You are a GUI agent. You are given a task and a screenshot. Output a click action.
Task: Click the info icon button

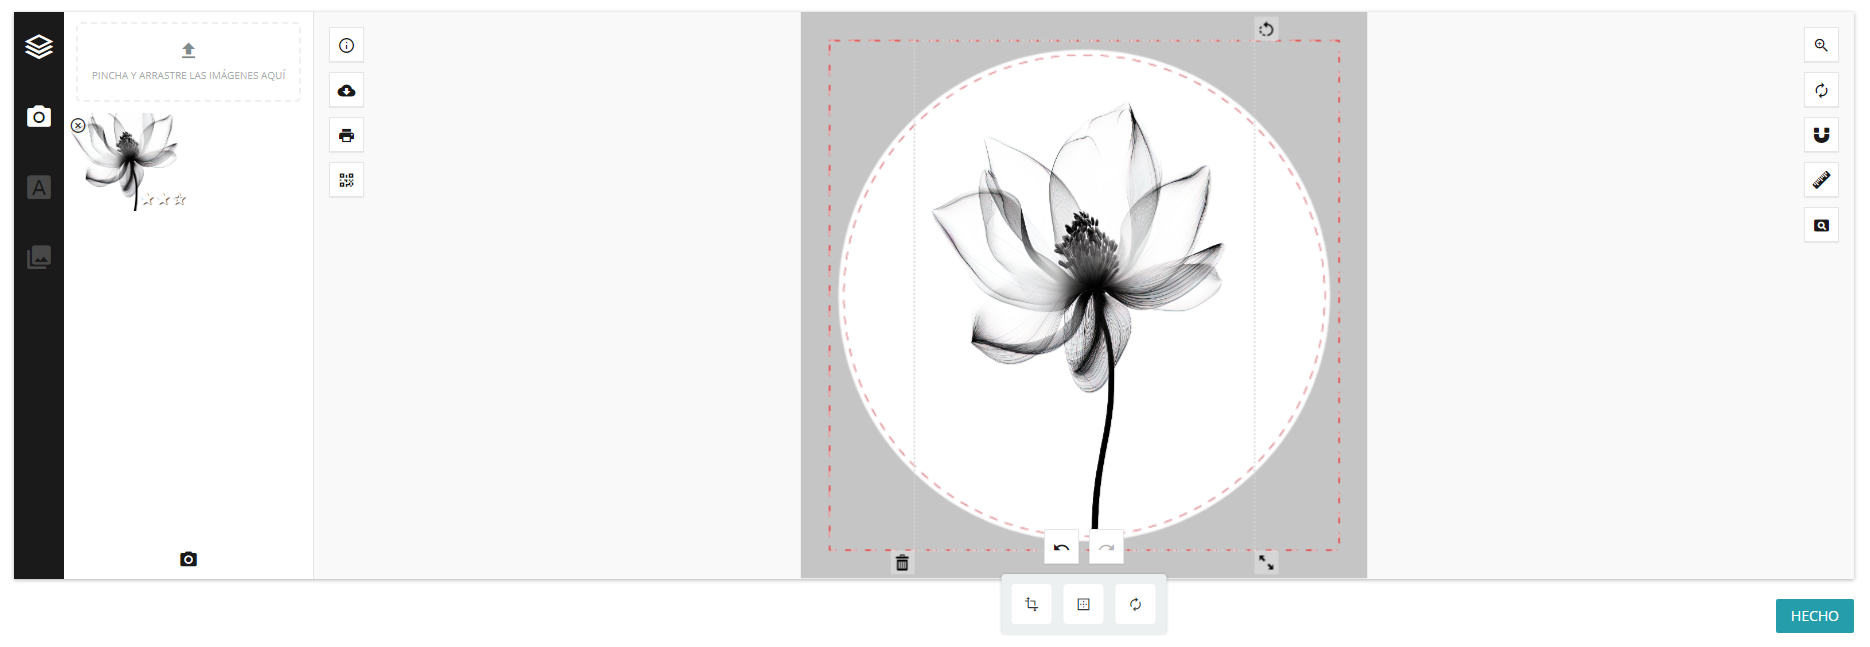tap(346, 45)
